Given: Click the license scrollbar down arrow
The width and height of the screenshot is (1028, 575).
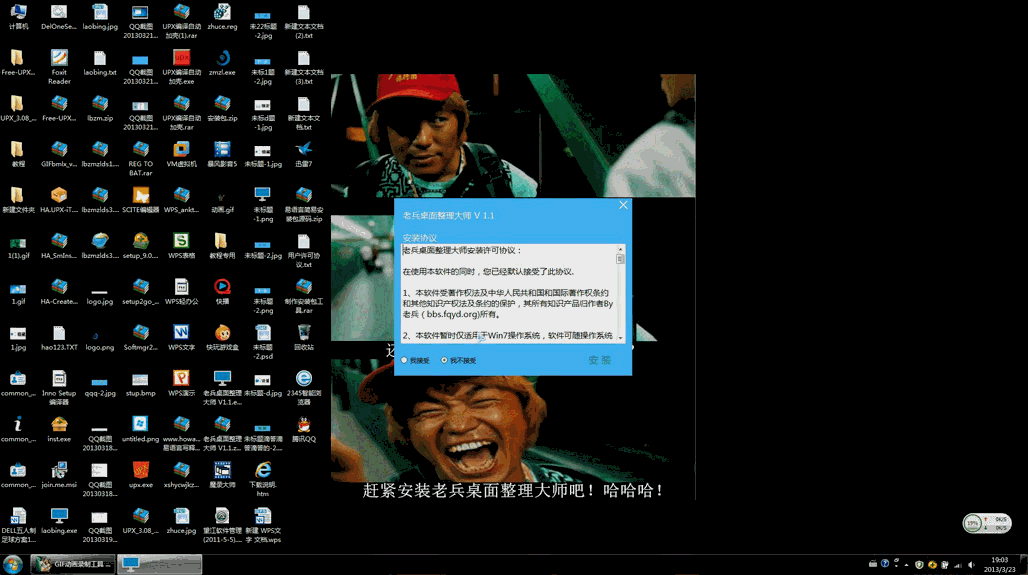Looking at the screenshot, I should click(x=620, y=337).
